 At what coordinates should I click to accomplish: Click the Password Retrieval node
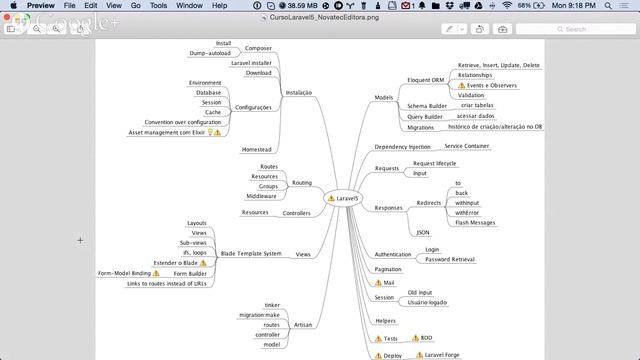(450, 259)
